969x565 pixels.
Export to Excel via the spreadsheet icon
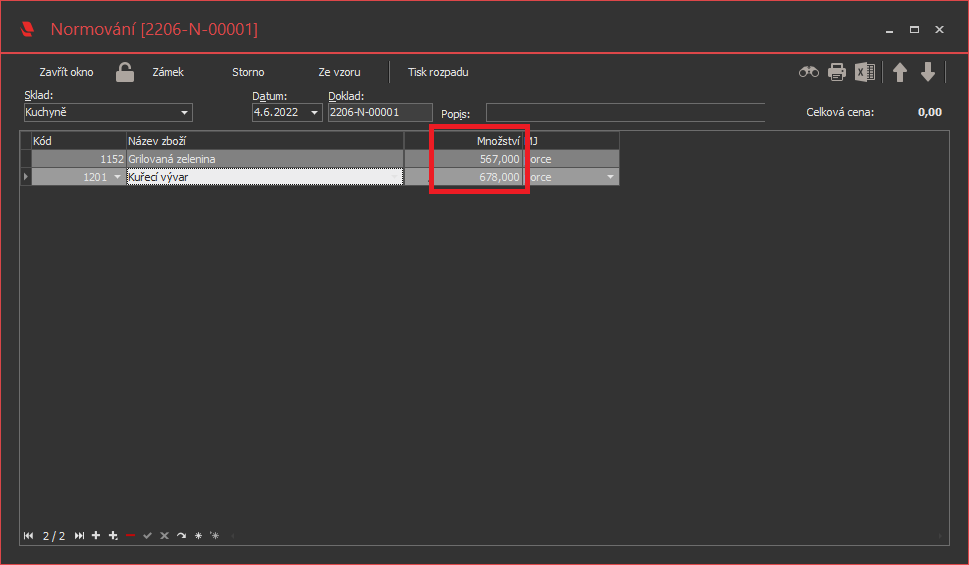tap(865, 72)
